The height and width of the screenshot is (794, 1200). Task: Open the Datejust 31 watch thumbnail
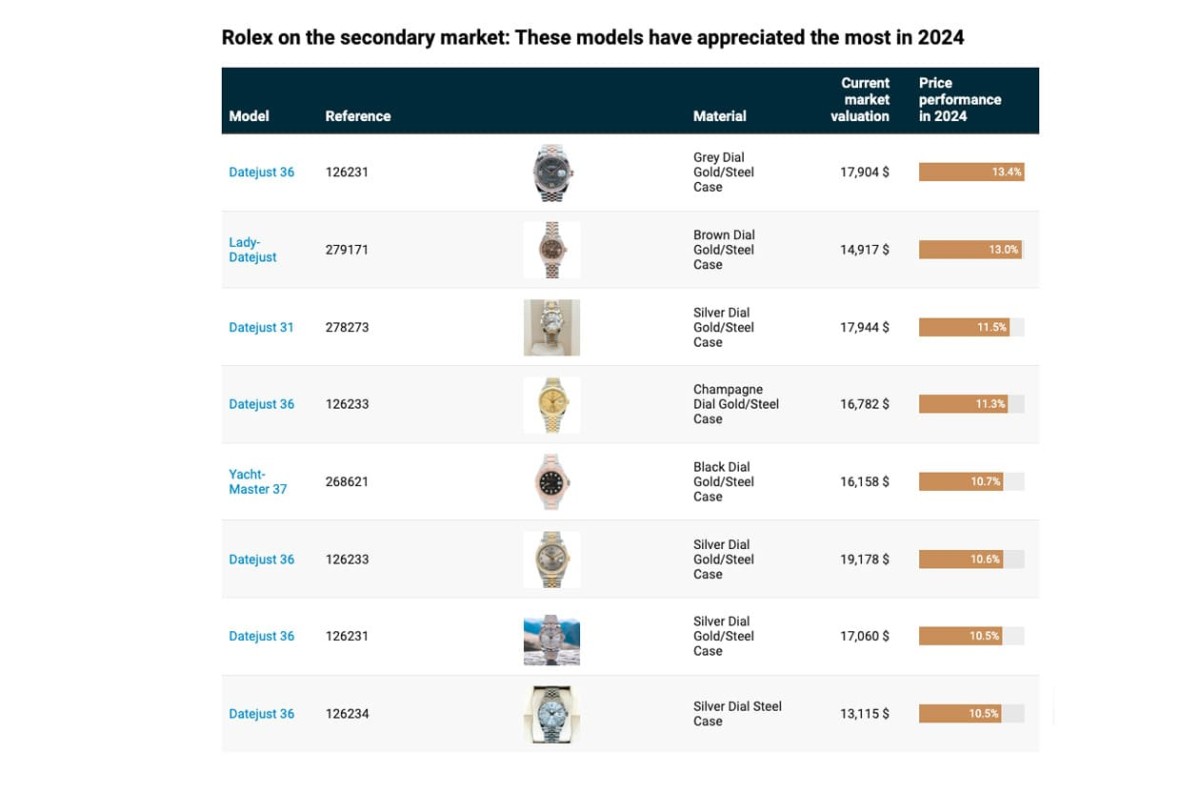tap(551, 327)
